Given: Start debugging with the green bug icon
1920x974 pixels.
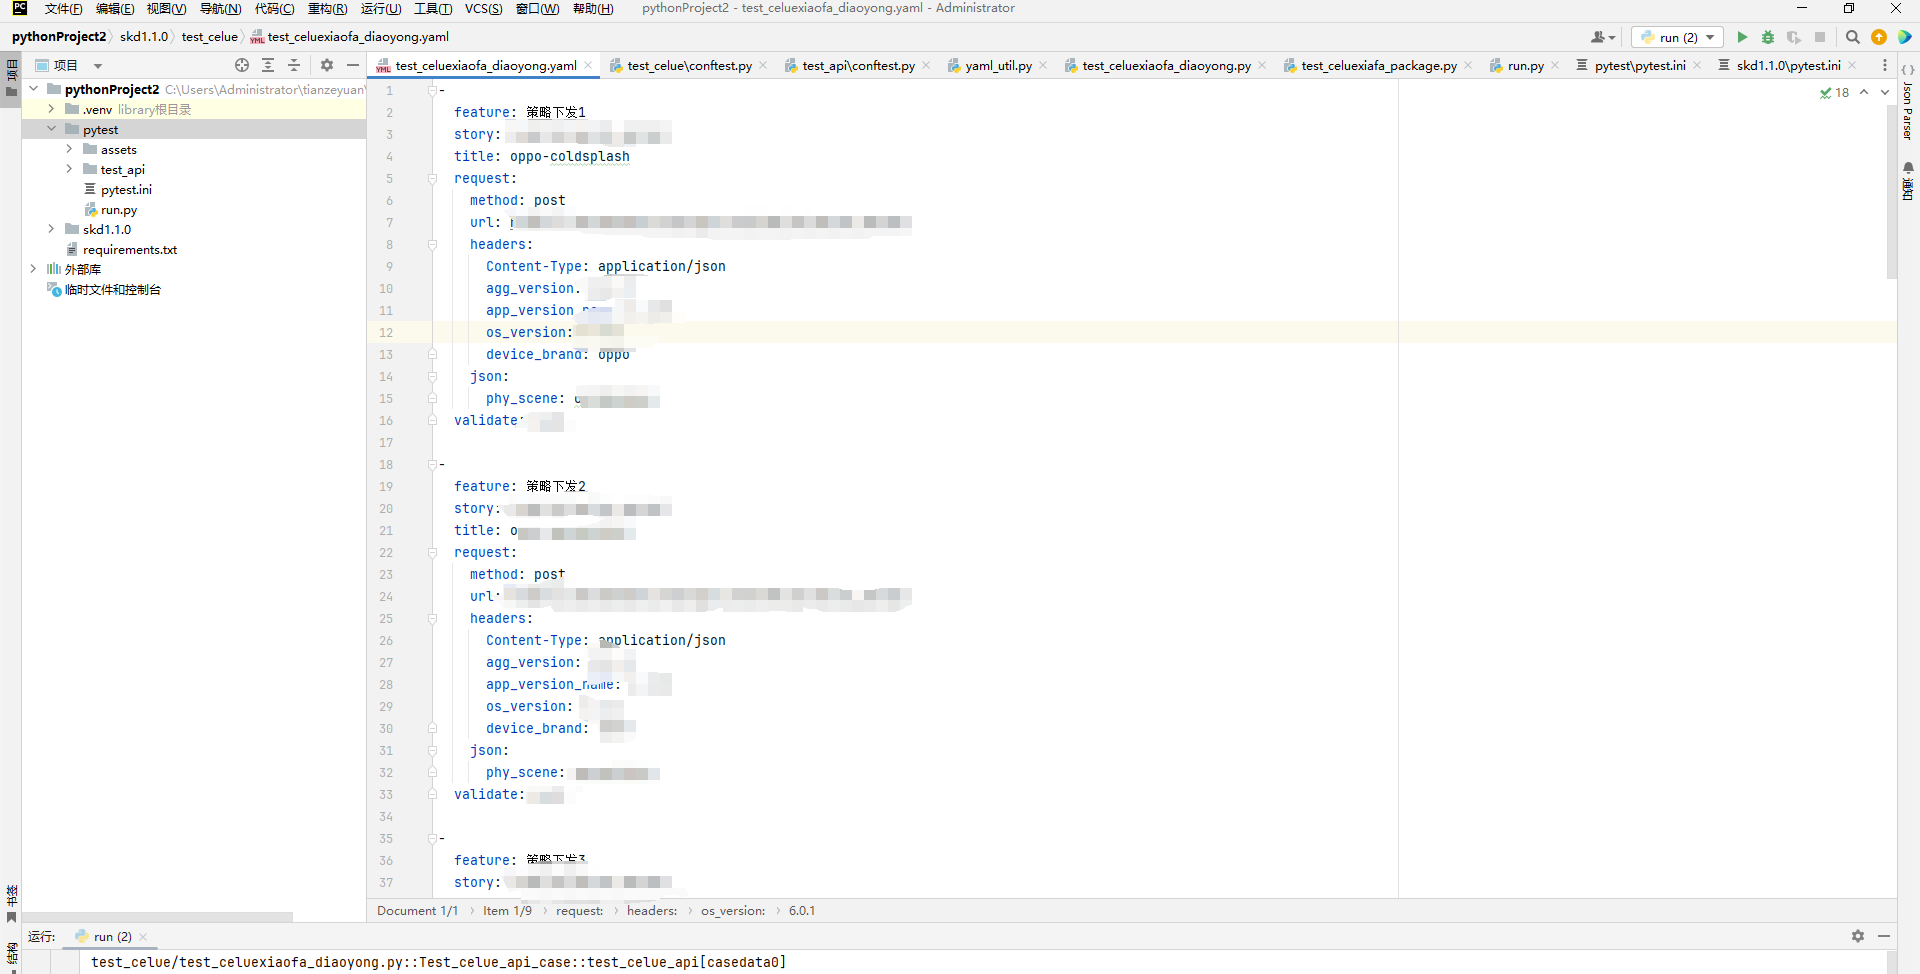Looking at the screenshot, I should point(1768,37).
